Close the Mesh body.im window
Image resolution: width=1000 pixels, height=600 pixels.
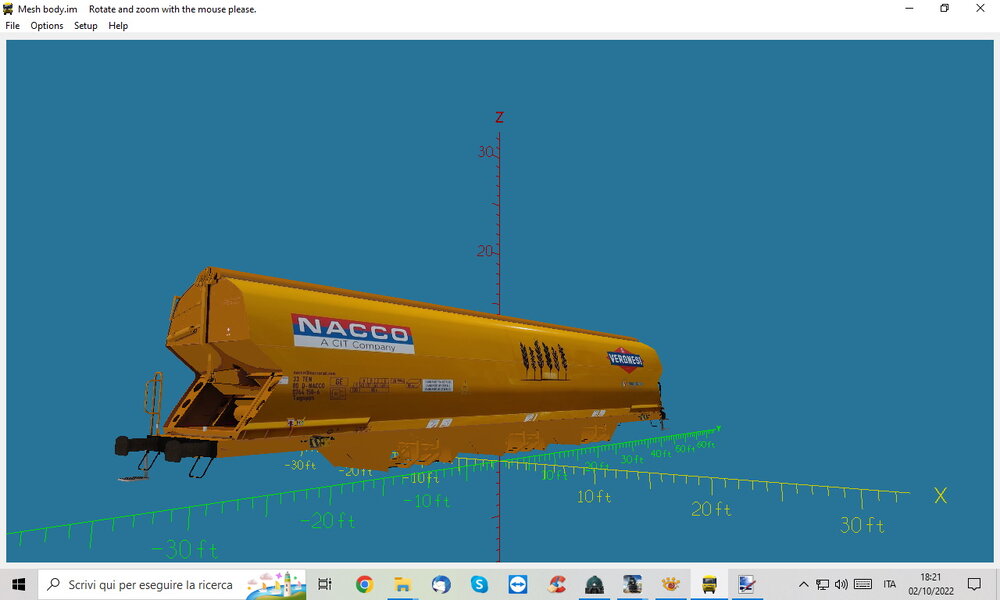coord(980,8)
